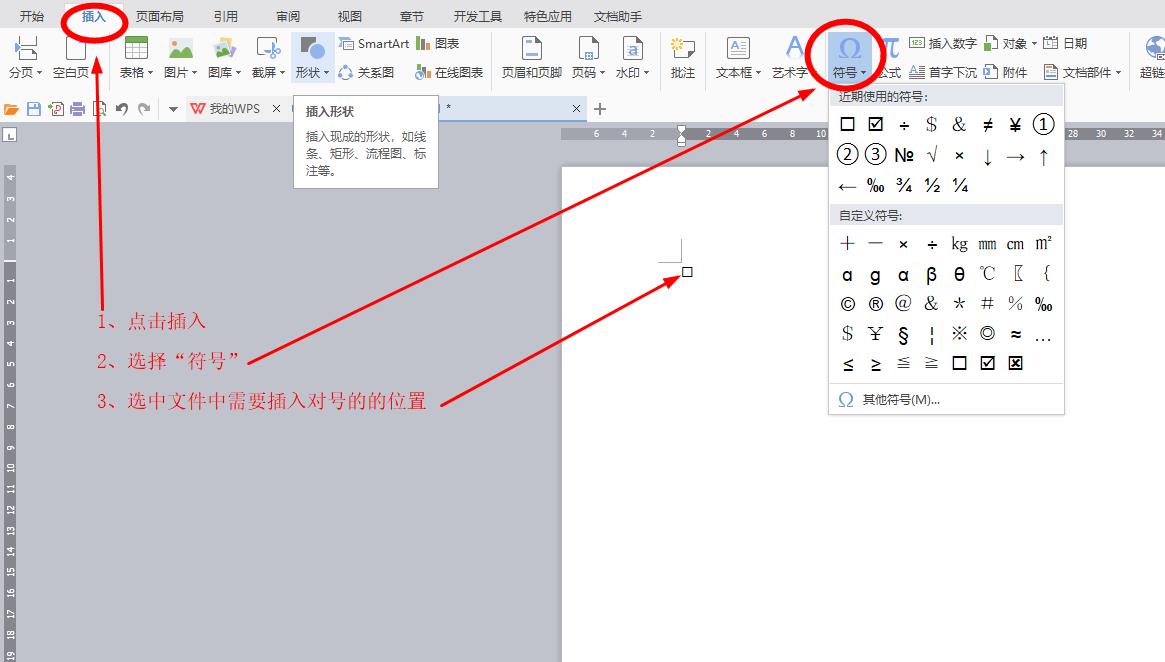Click the 插入数字 insert number button
1165x662 pixels.
click(x=943, y=44)
